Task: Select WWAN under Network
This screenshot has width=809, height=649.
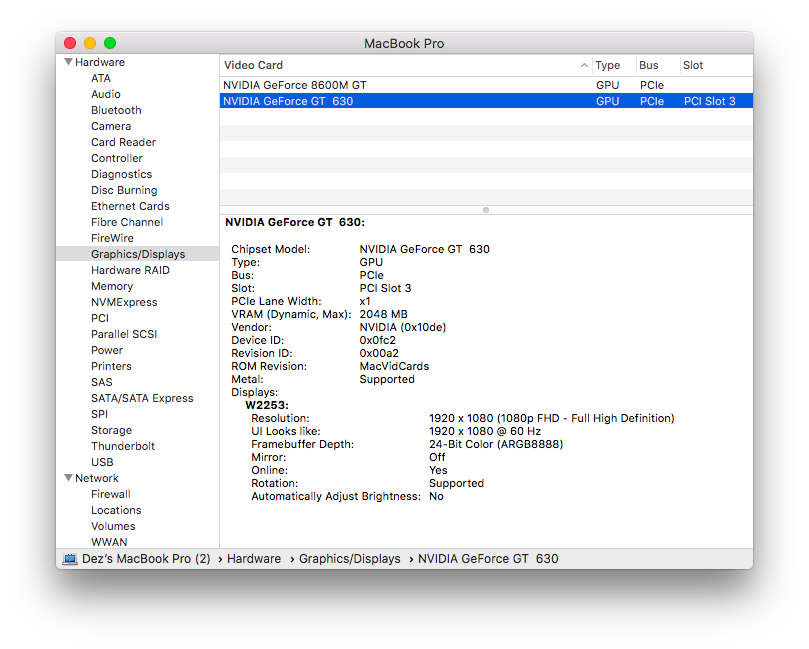Action: [x=109, y=542]
